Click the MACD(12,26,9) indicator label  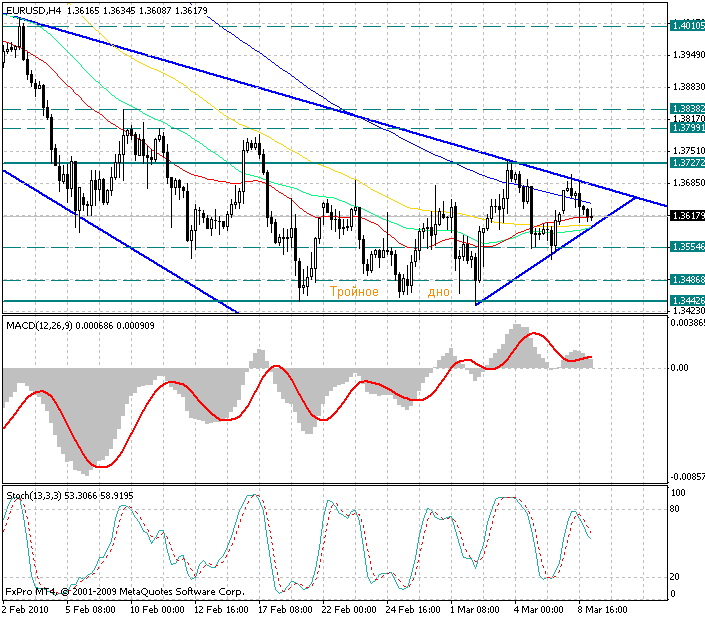[x=39, y=326]
